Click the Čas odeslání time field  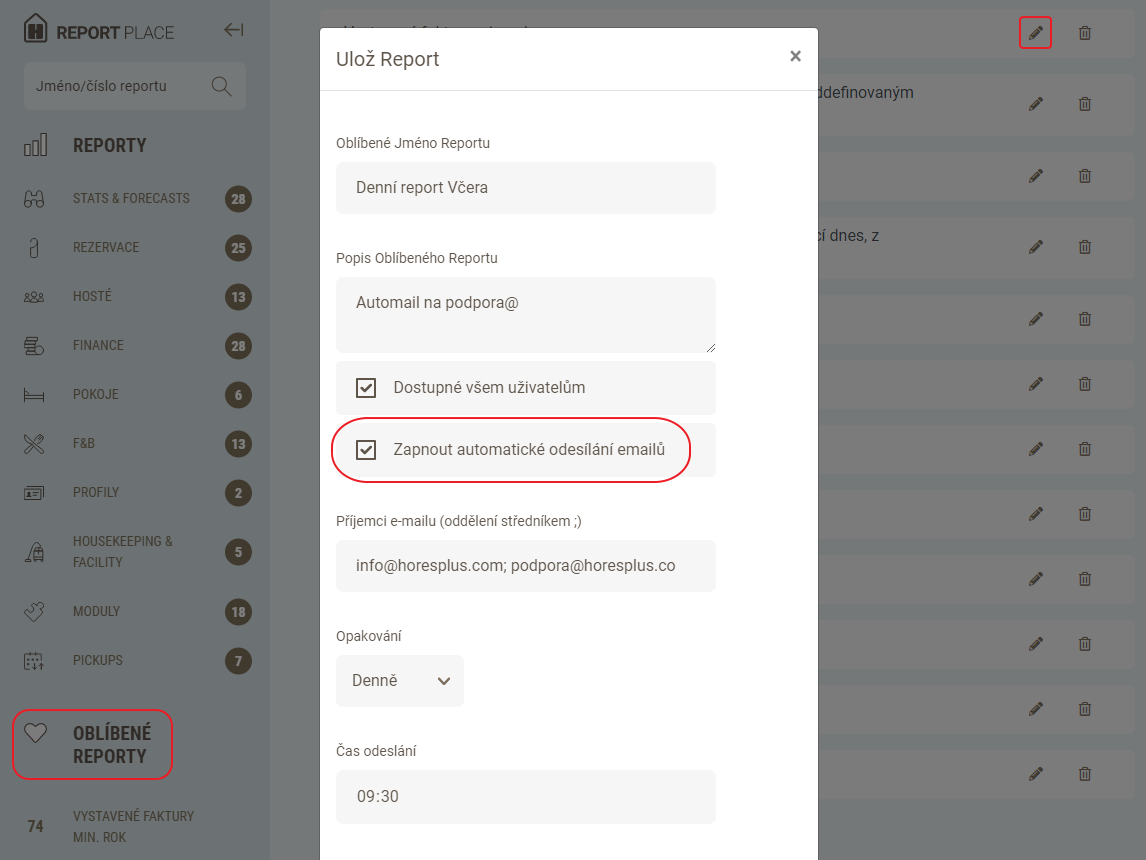[525, 797]
